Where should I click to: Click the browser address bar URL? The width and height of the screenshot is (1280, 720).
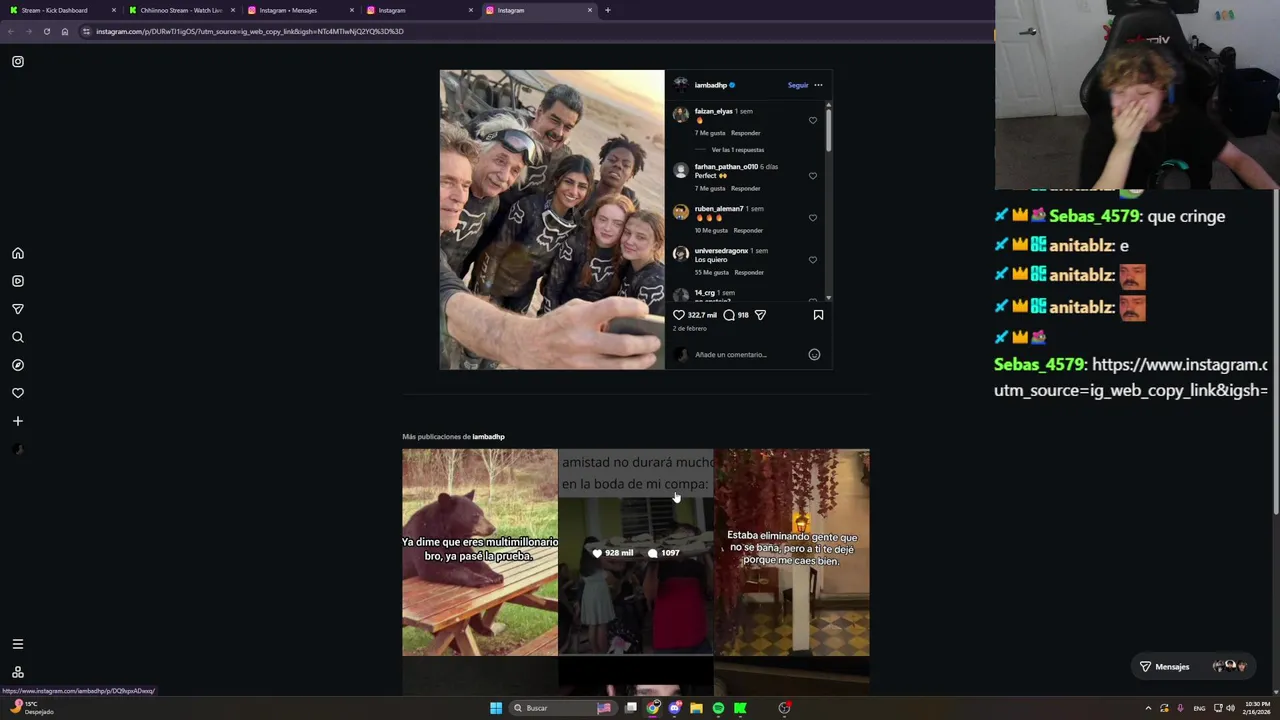250,31
